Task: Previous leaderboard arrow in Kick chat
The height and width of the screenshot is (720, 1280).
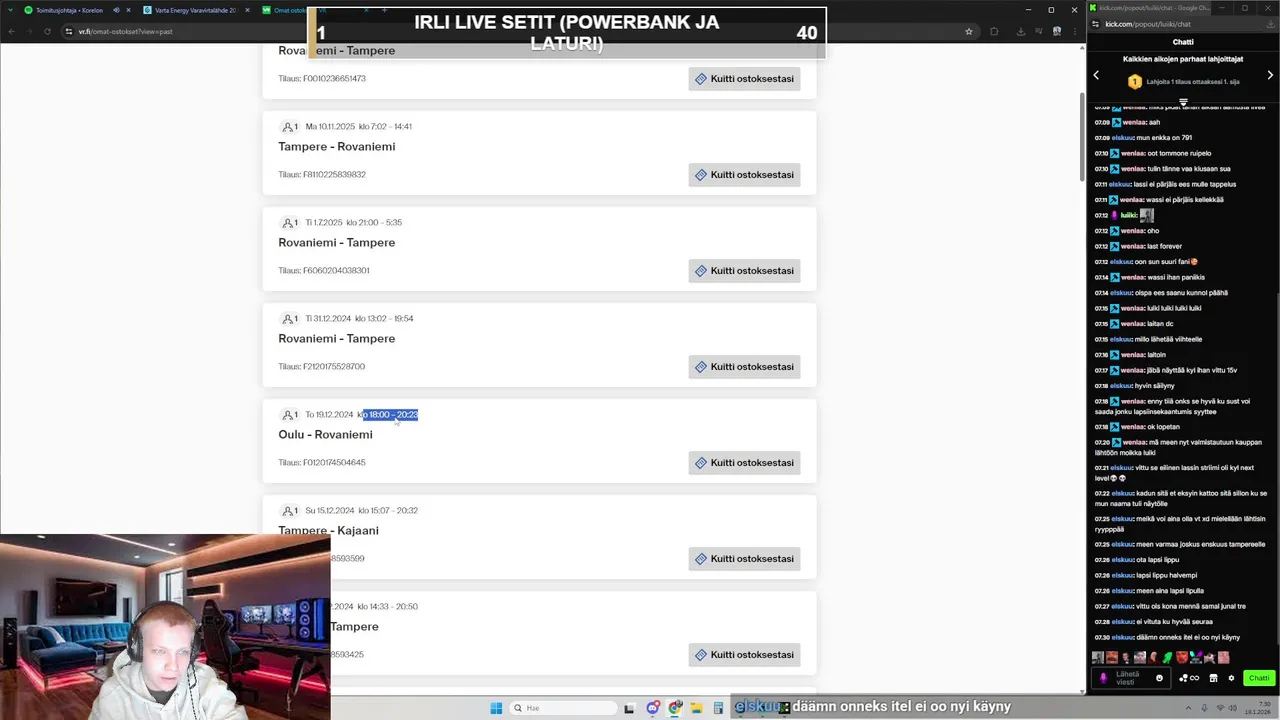Action: (1096, 75)
